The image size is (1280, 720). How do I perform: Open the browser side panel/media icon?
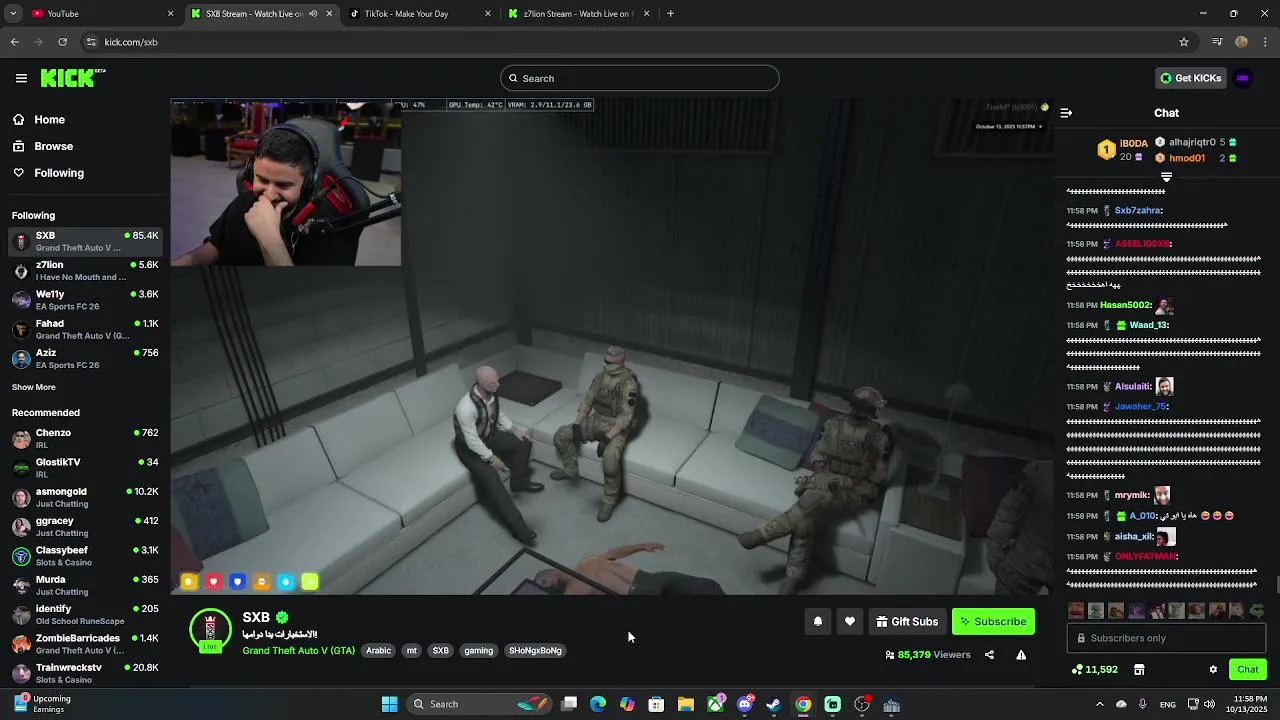[1217, 42]
